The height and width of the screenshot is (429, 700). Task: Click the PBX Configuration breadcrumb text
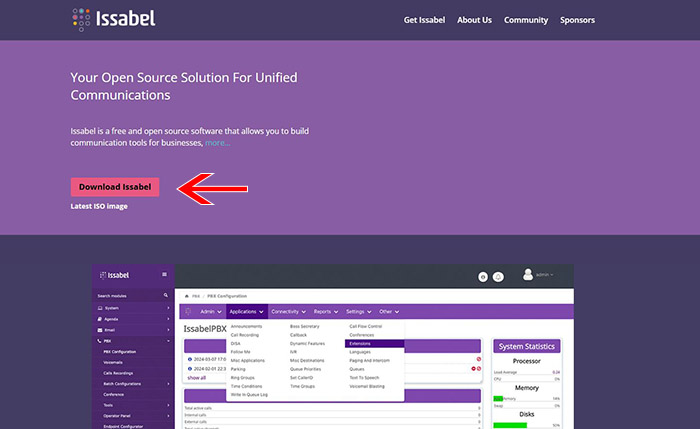point(227,296)
